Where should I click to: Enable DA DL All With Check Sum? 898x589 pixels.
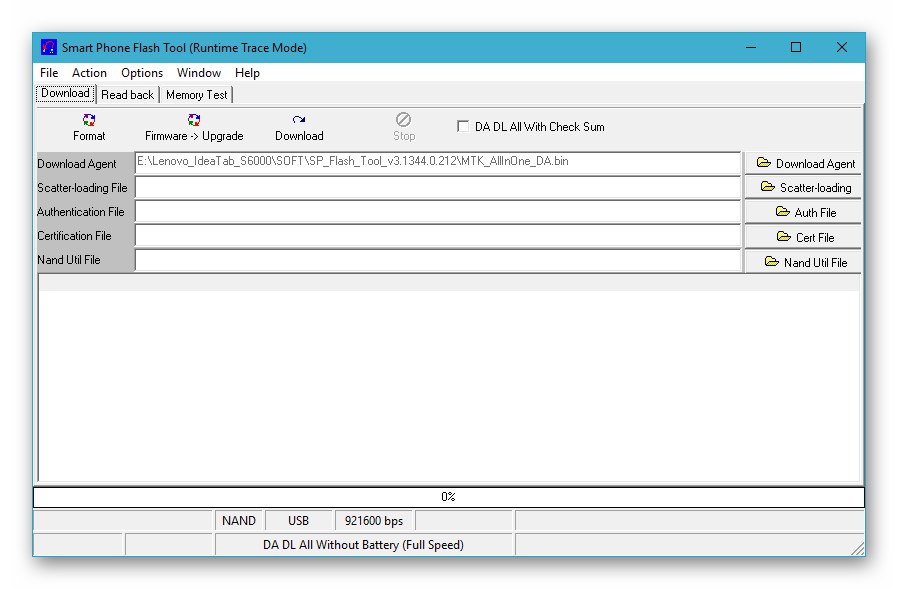(x=463, y=126)
